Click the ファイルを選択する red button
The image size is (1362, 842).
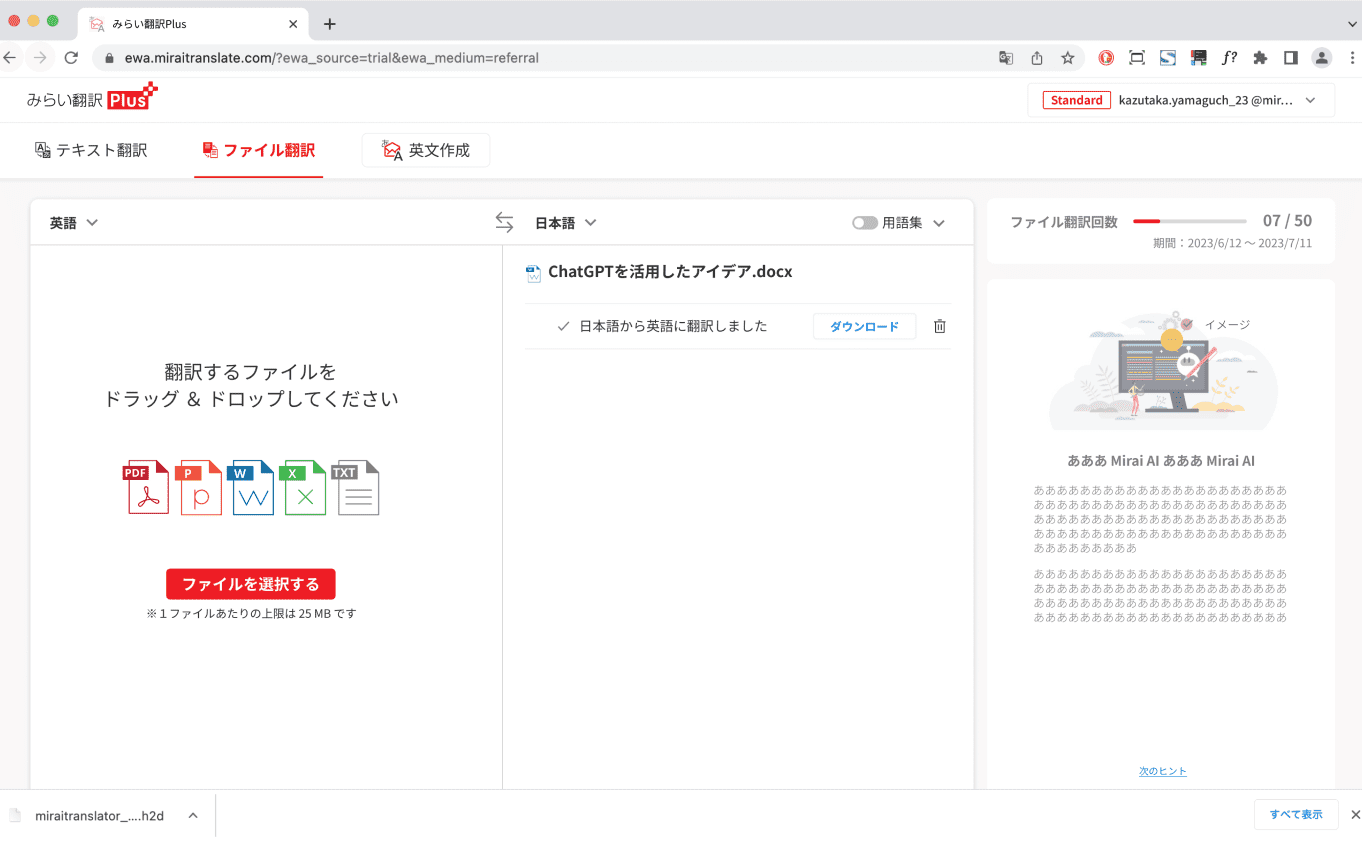[x=250, y=584]
